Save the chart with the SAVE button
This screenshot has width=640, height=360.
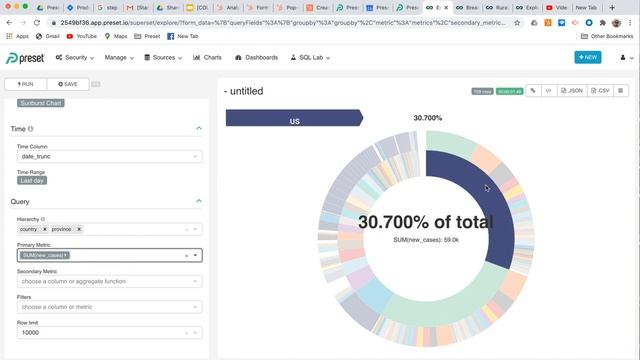point(68,84)
